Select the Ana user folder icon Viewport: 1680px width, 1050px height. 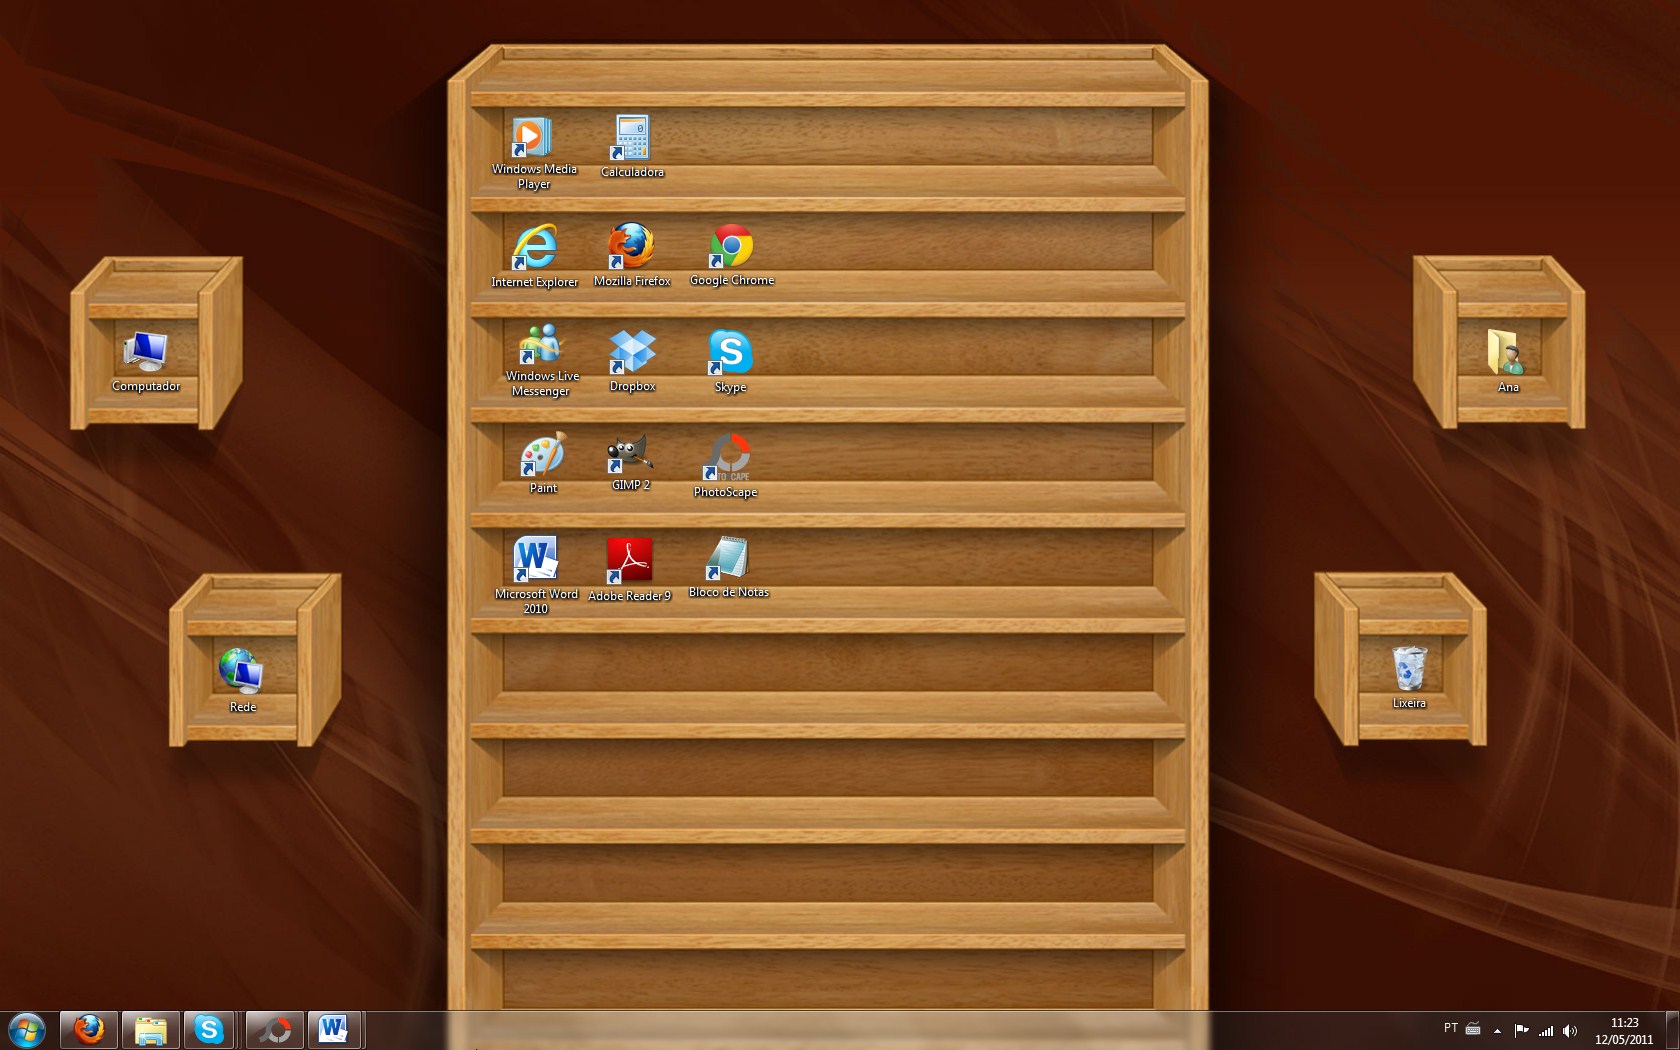[1507, 361]
